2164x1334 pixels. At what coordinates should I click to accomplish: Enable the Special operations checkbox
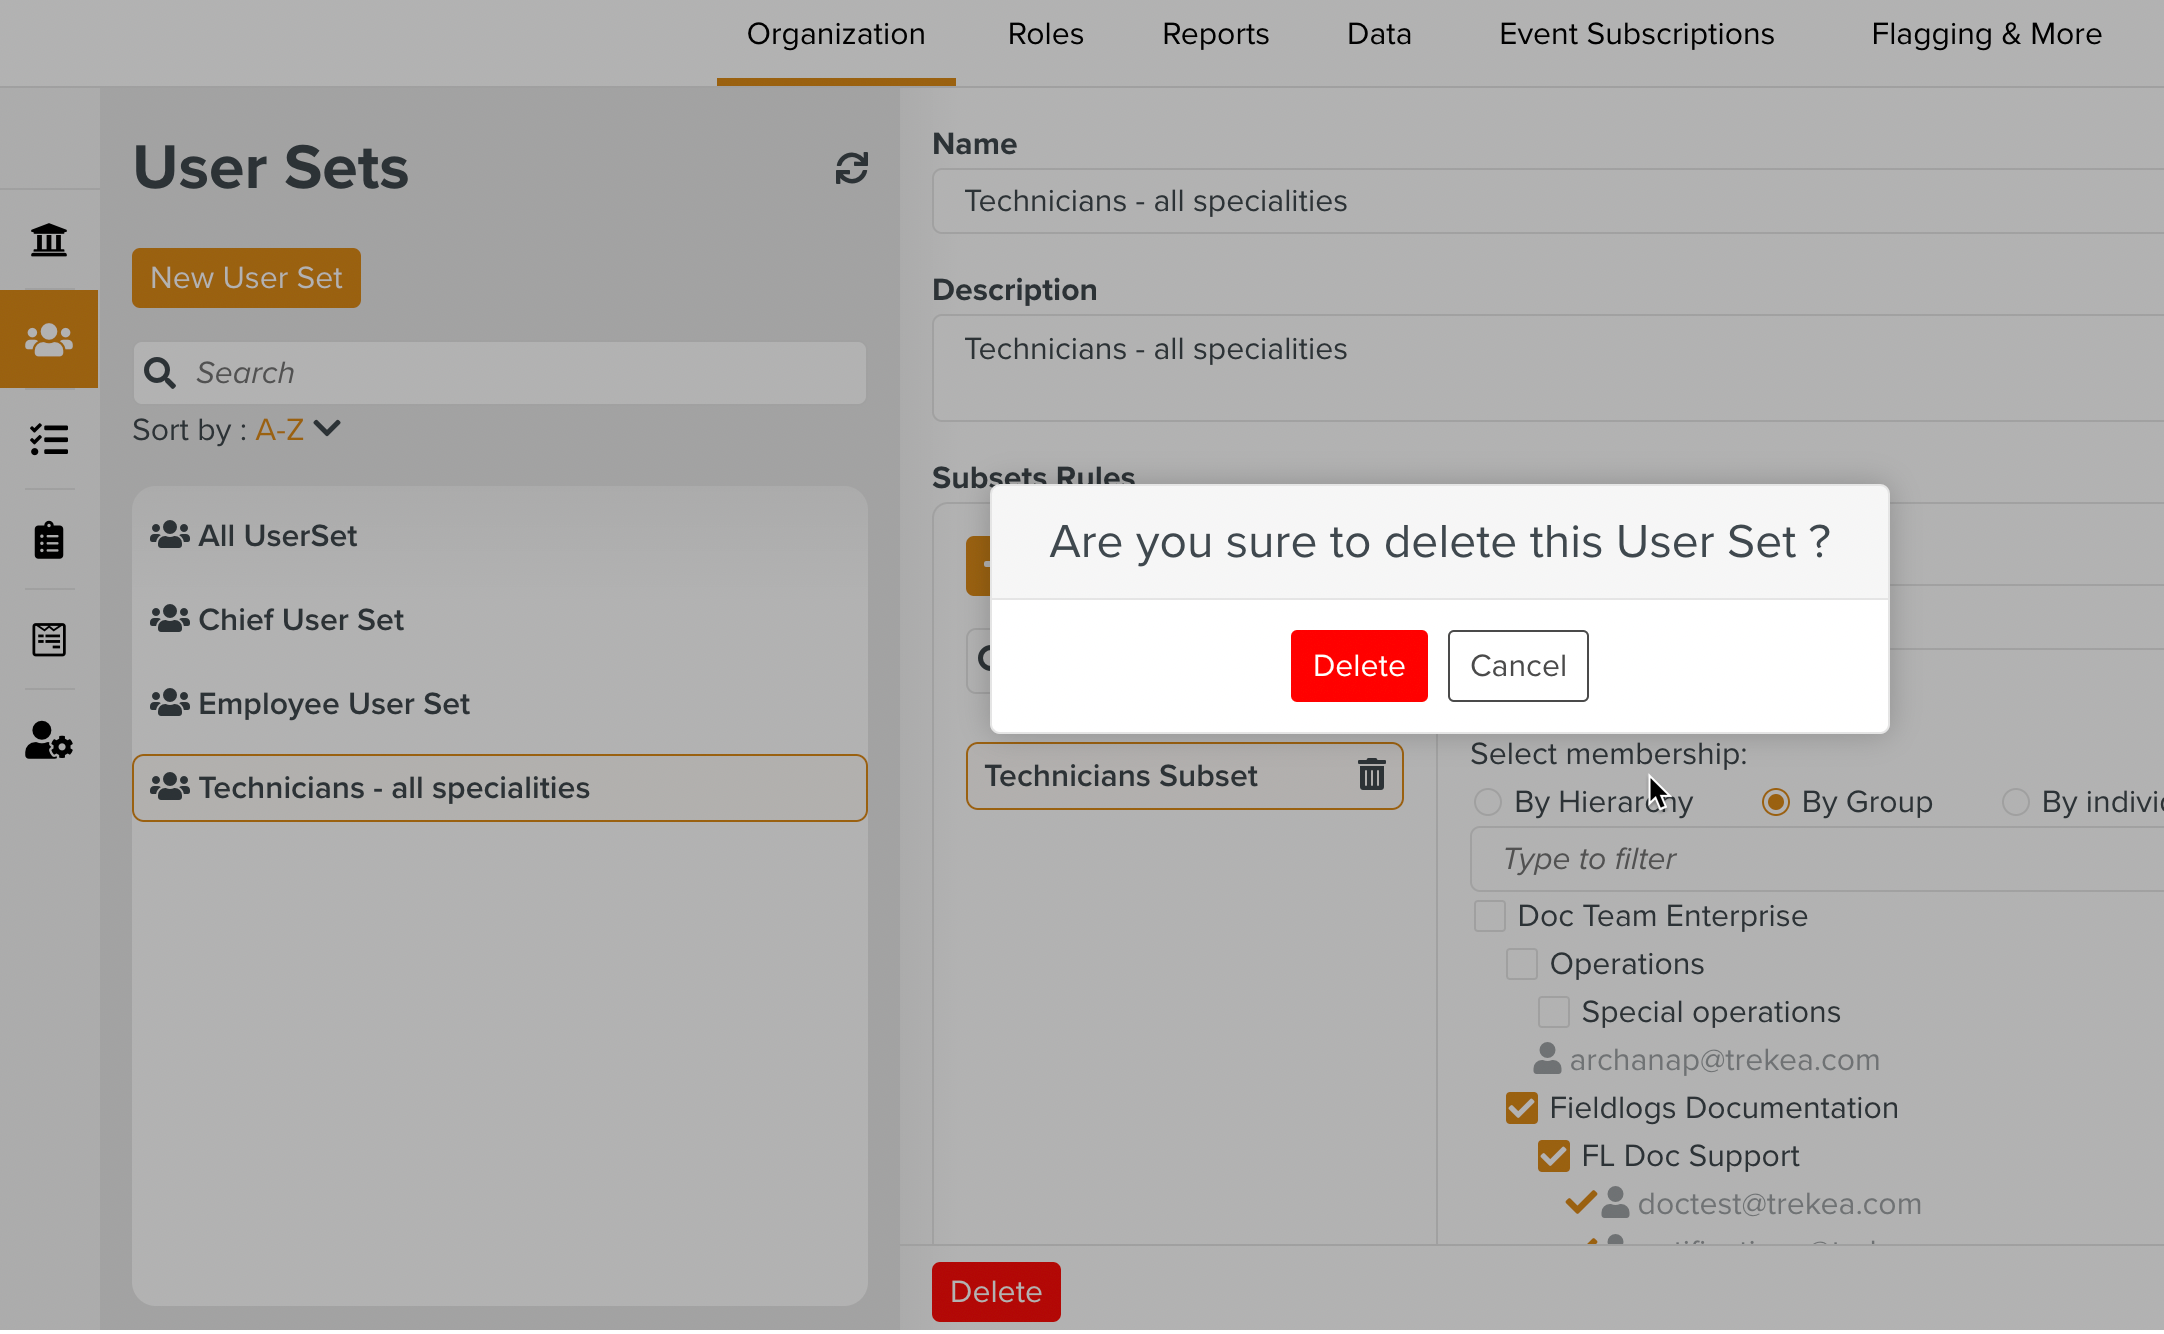tap(1553, 1011)
